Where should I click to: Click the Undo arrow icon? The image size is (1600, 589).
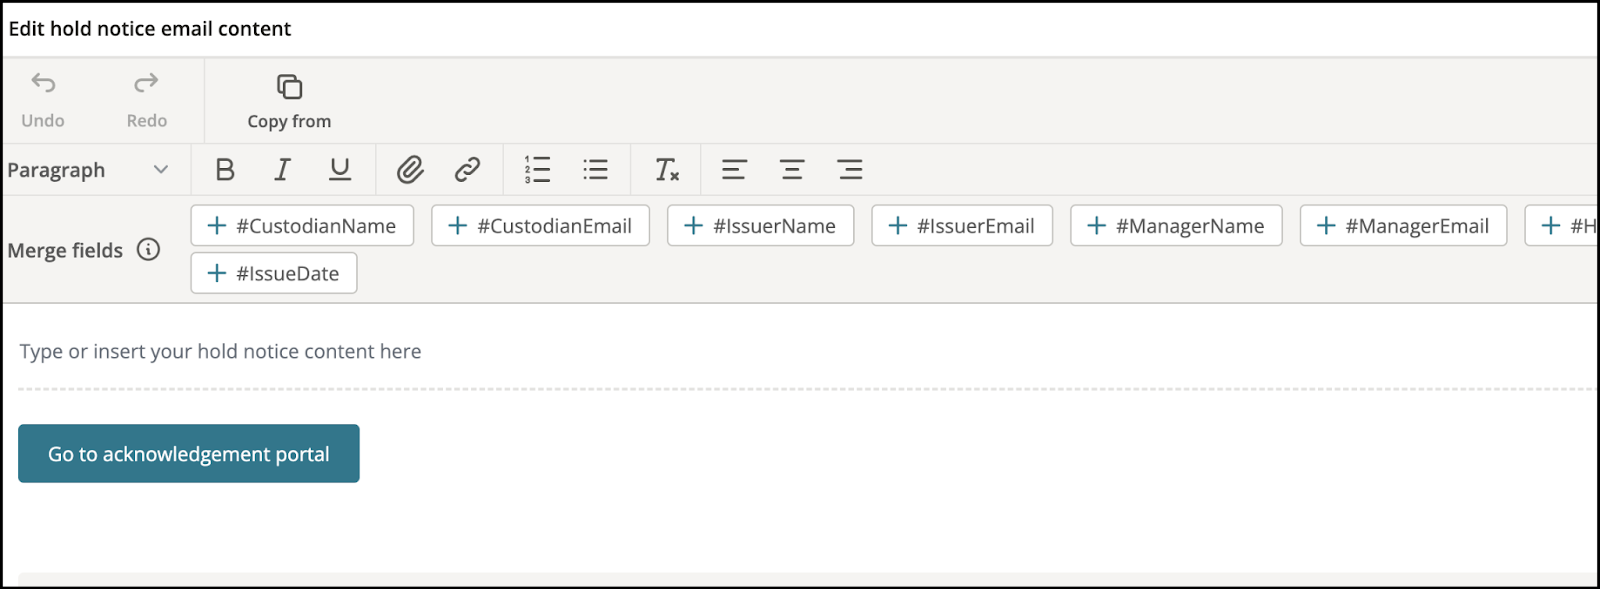(43, 83)
